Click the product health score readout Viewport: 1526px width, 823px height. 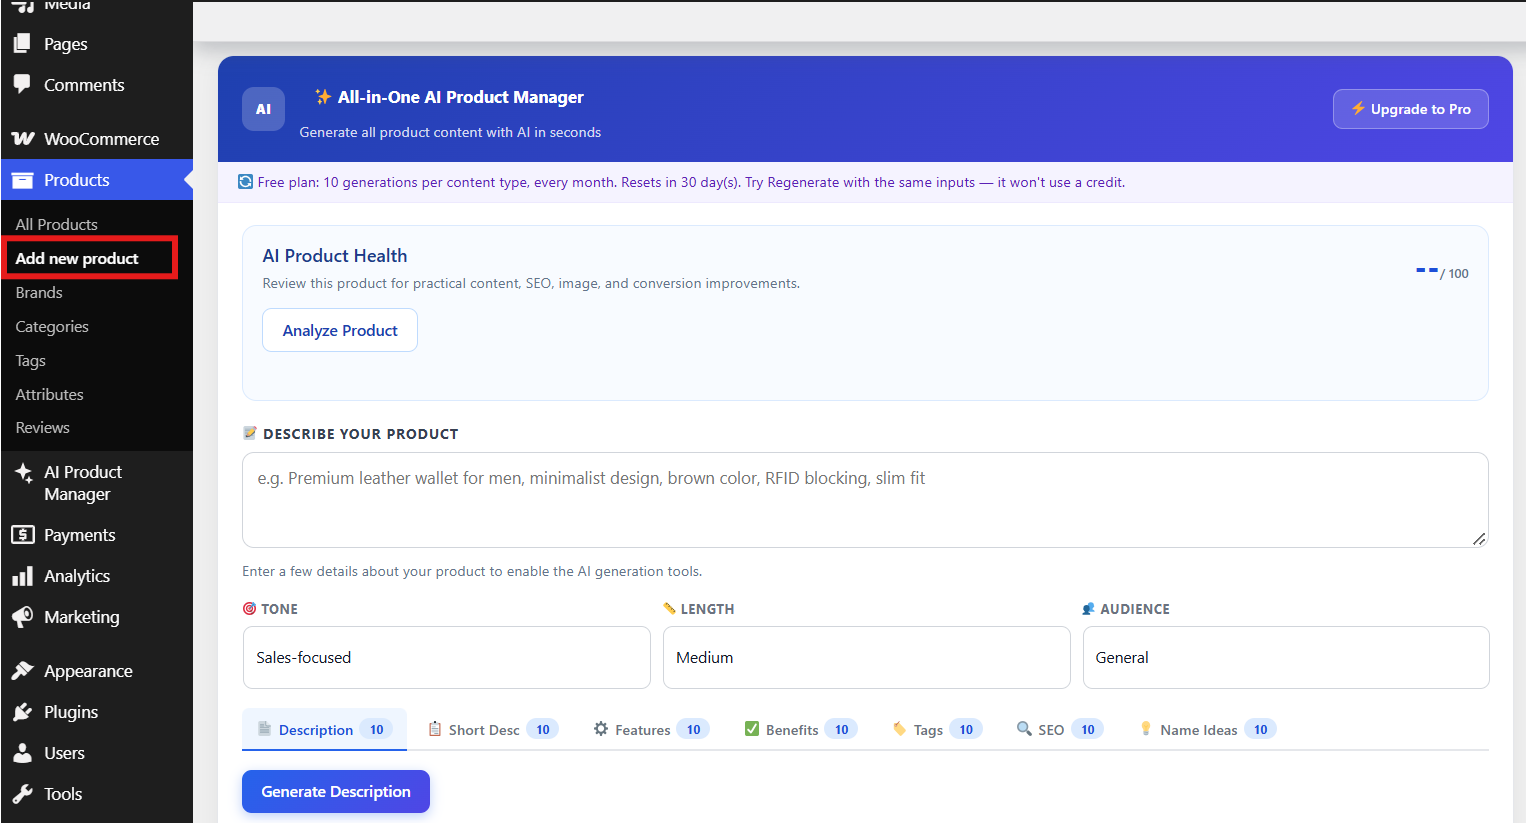pyautogui.click(x=1442, y=272)
